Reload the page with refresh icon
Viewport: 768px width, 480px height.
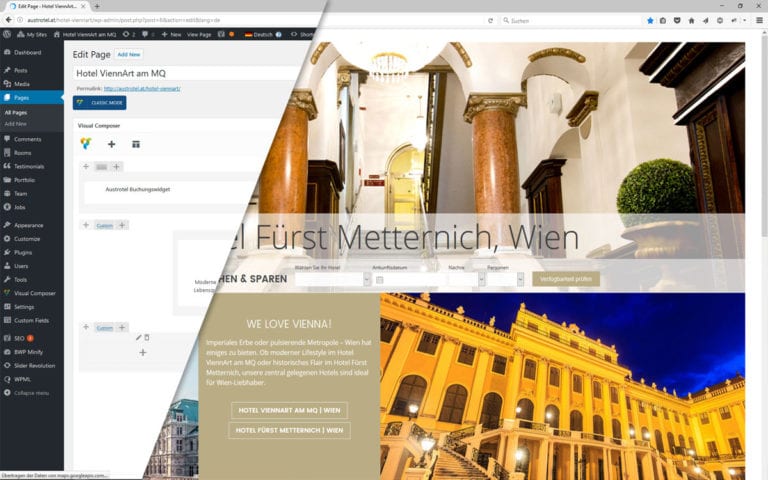[x=490, y=21]
